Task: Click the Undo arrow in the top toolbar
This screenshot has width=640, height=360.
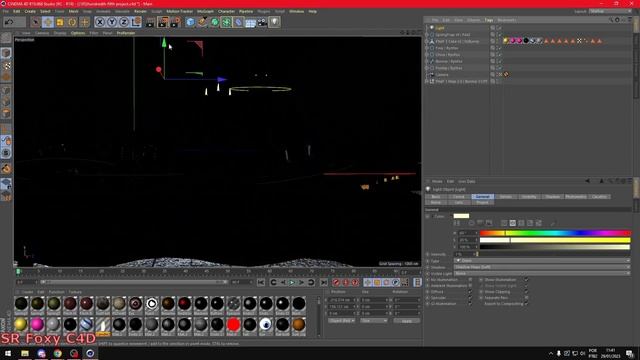Action: pos(9,22)
